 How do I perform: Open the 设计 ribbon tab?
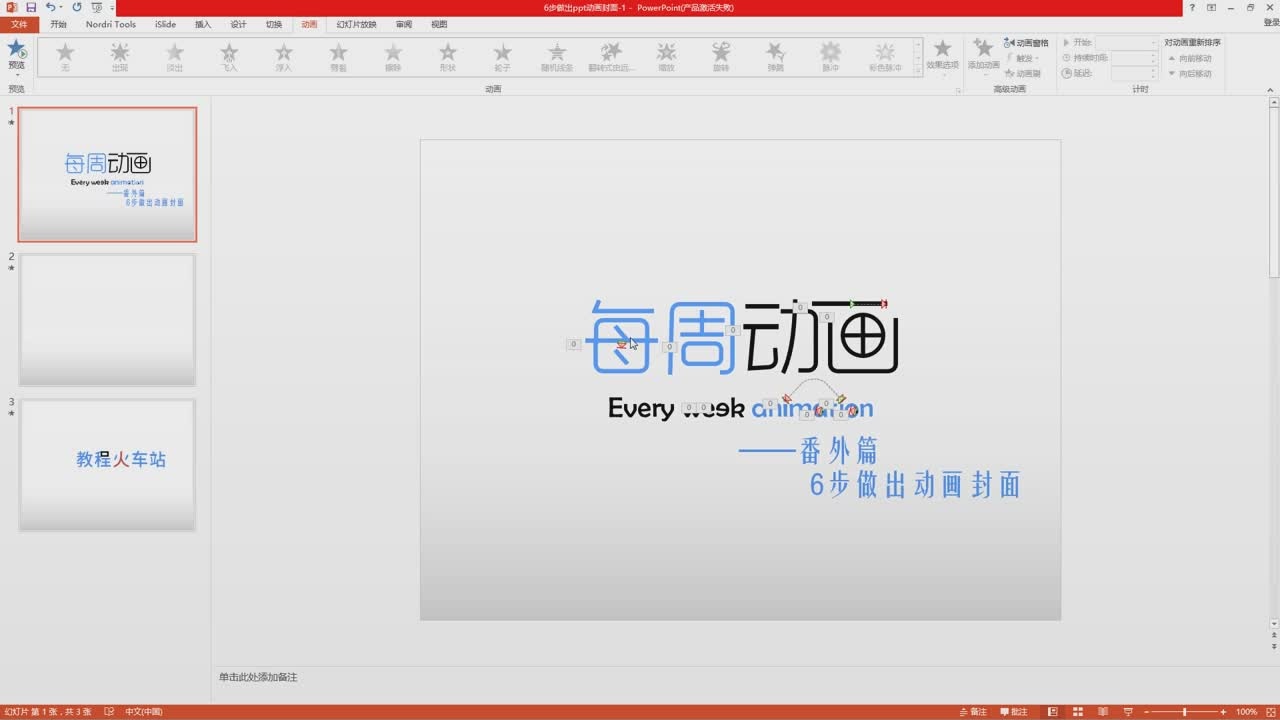click(238, 24)
